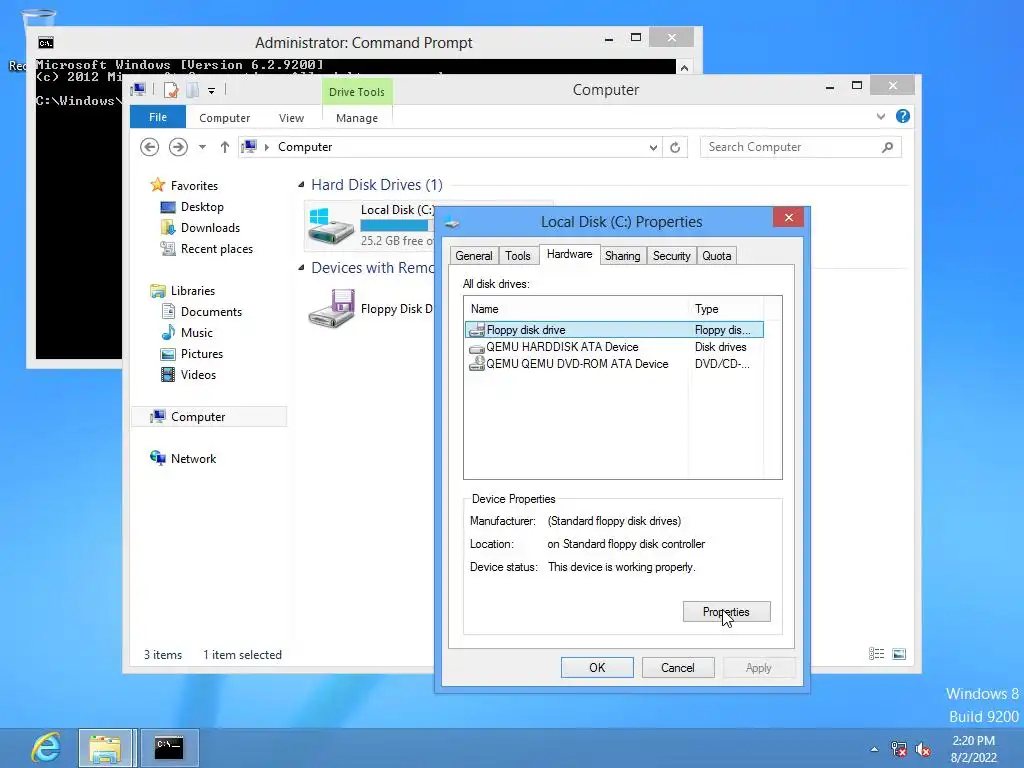Viewport: 1024px width, 768px height.
Task: Switch to the Security tab
Action: [671, 255]
